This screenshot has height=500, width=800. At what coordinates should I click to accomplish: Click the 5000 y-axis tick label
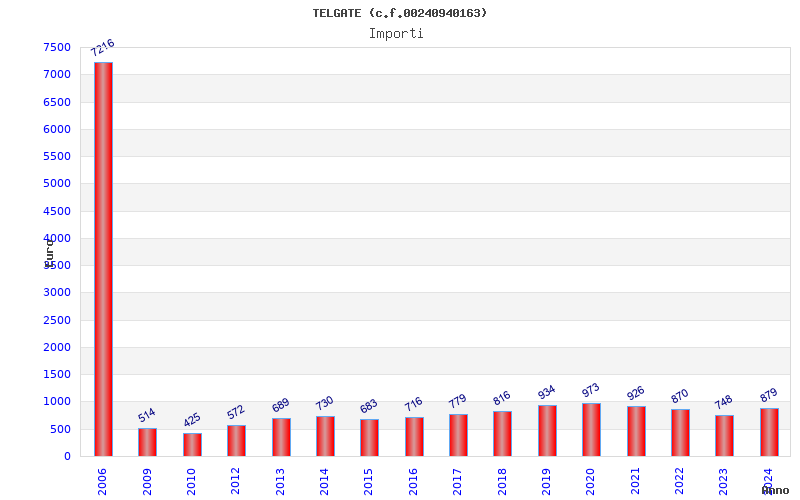pyautogui.click(x=57, y=183)
